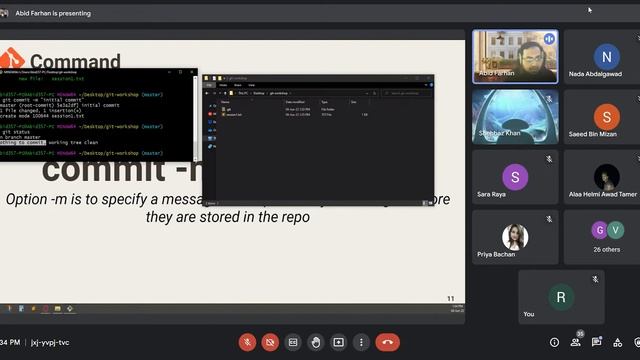The image size is (640, 360).
Task: Select the session1.txt file row
Action: coord(294,115)
